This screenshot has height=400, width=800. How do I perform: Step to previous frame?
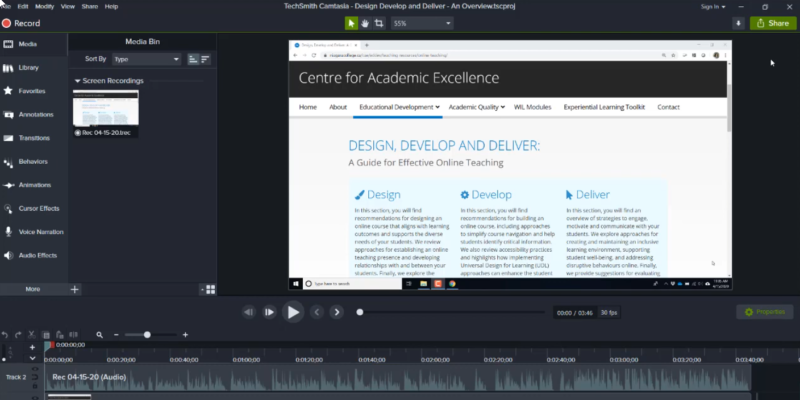tap(248, 312)
